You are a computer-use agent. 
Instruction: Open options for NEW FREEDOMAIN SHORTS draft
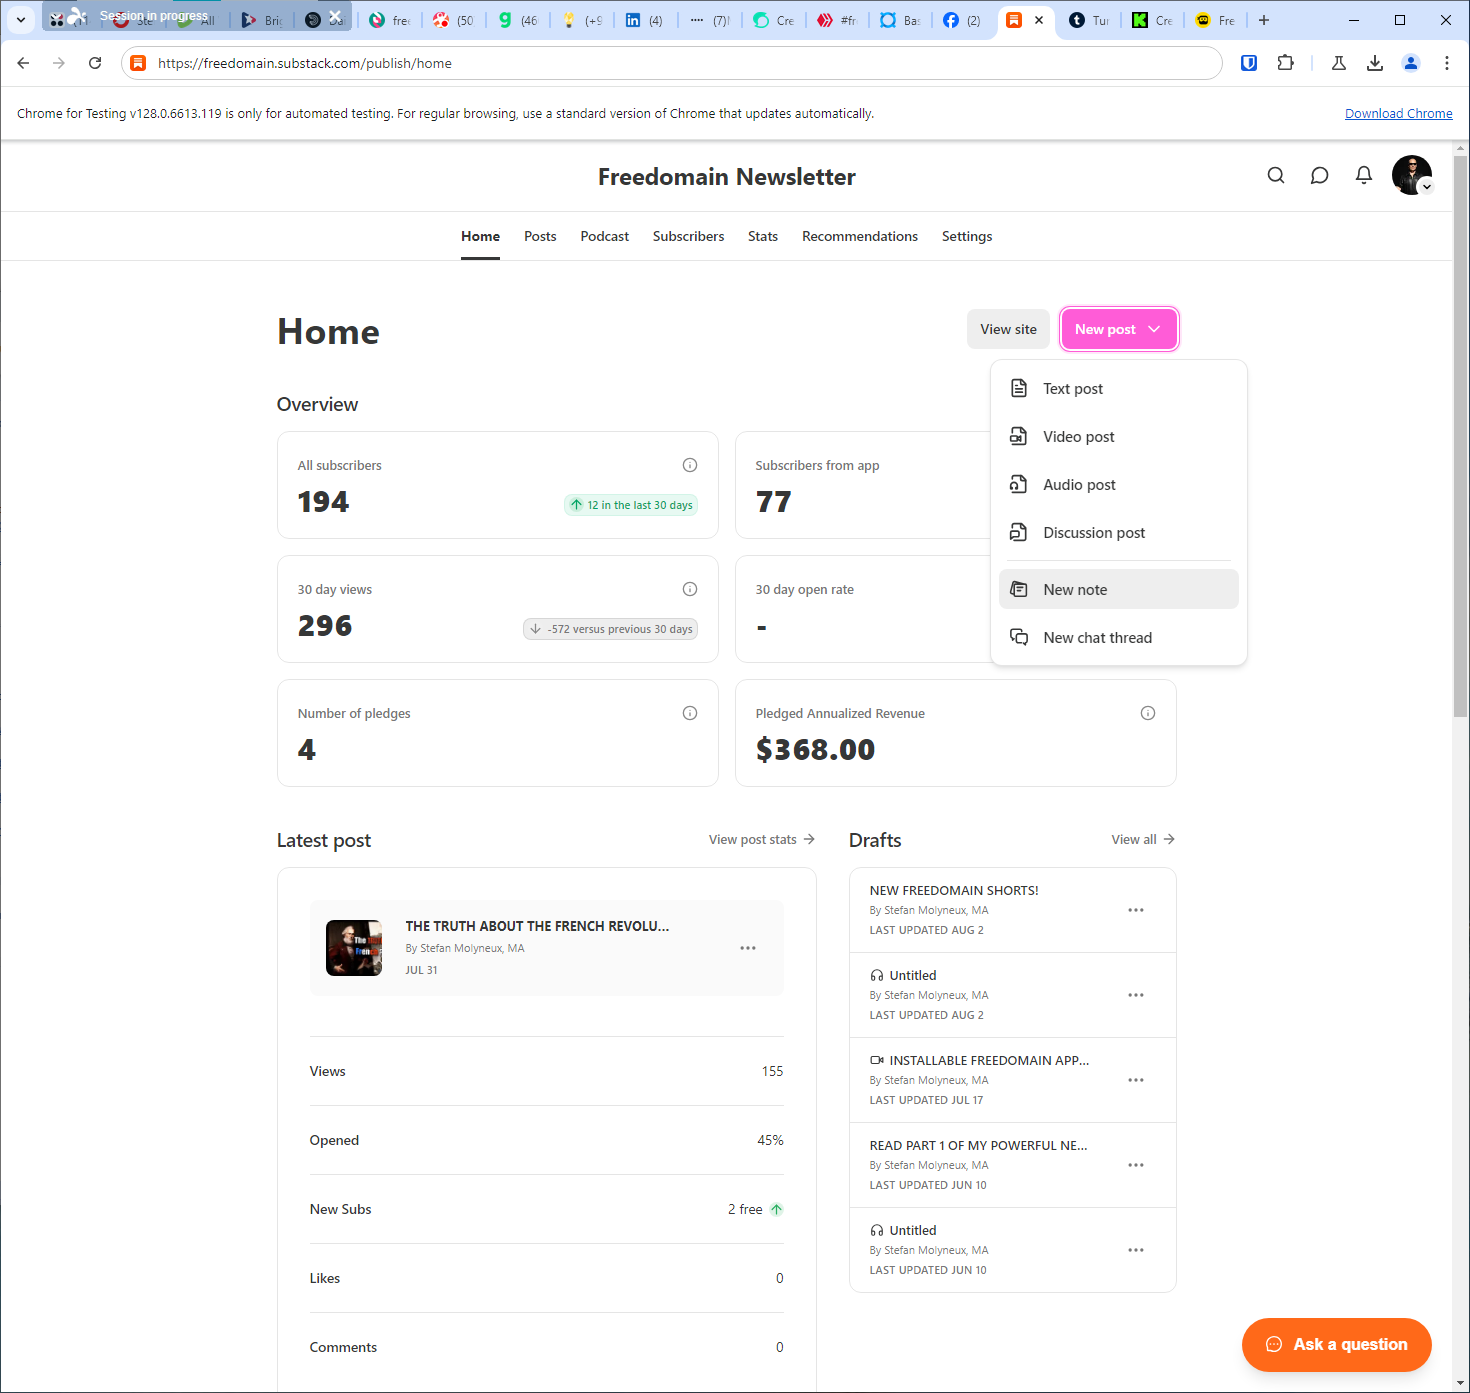click(1136, 910)
